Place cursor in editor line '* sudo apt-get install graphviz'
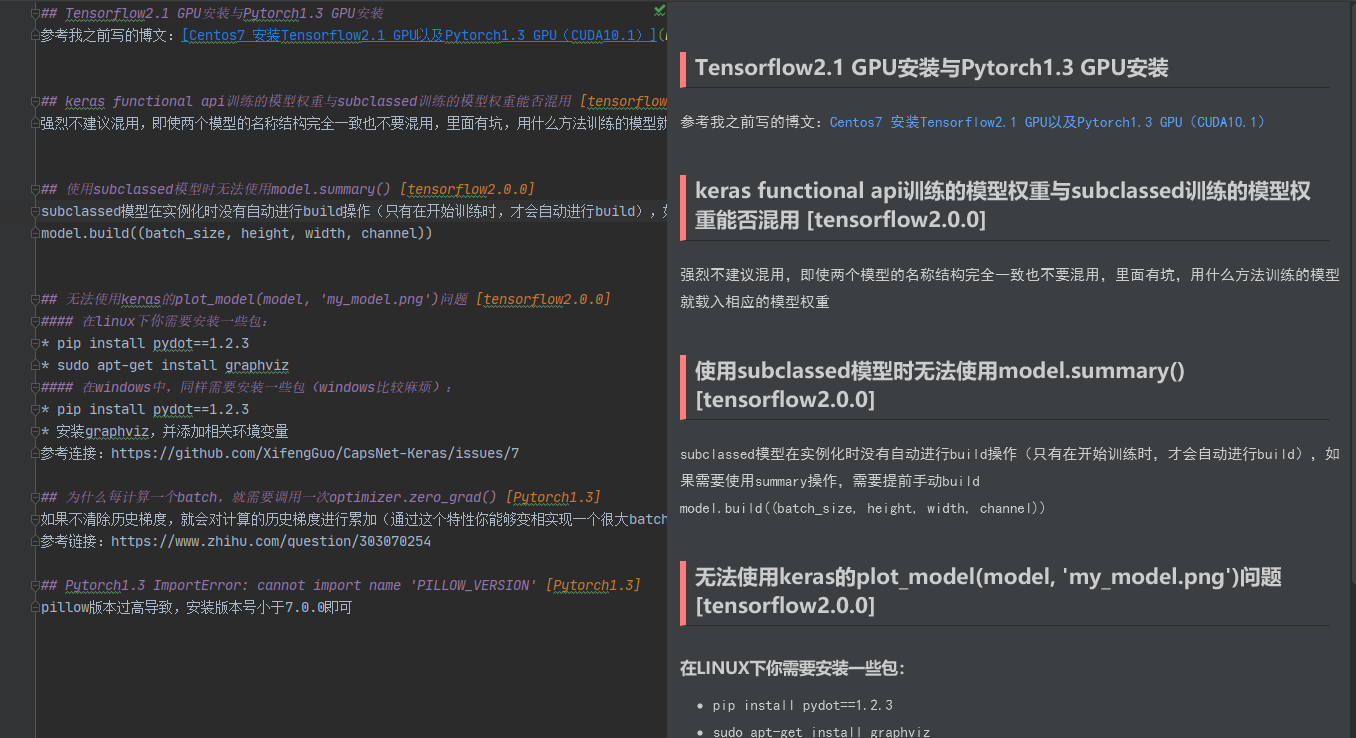Image resolution: width=1356 pixels, height=738 pixels. click(165, 366)
